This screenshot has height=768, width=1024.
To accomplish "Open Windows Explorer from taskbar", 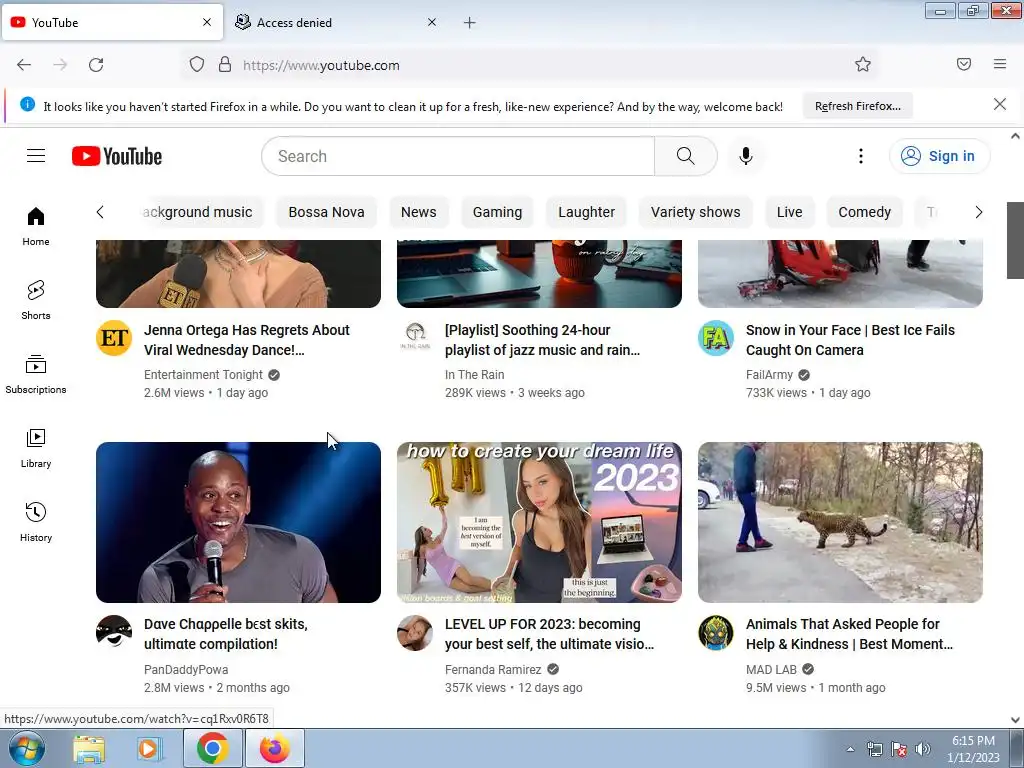I will coord(89,749).
